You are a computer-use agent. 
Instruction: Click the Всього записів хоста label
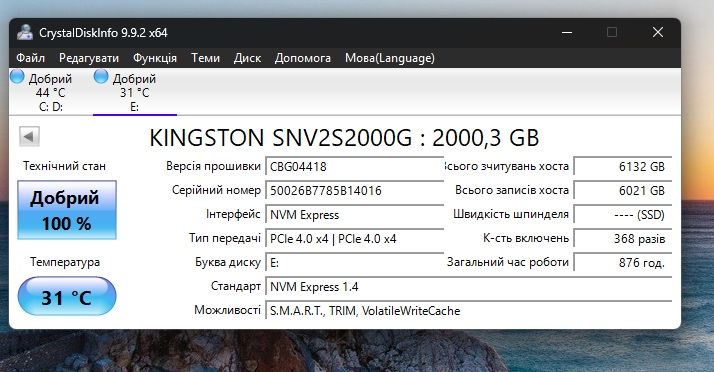point(512,190)
